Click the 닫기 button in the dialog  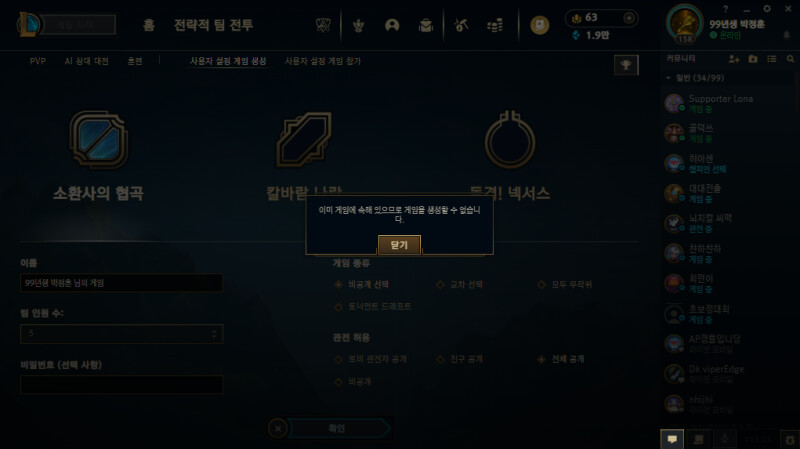399,245
